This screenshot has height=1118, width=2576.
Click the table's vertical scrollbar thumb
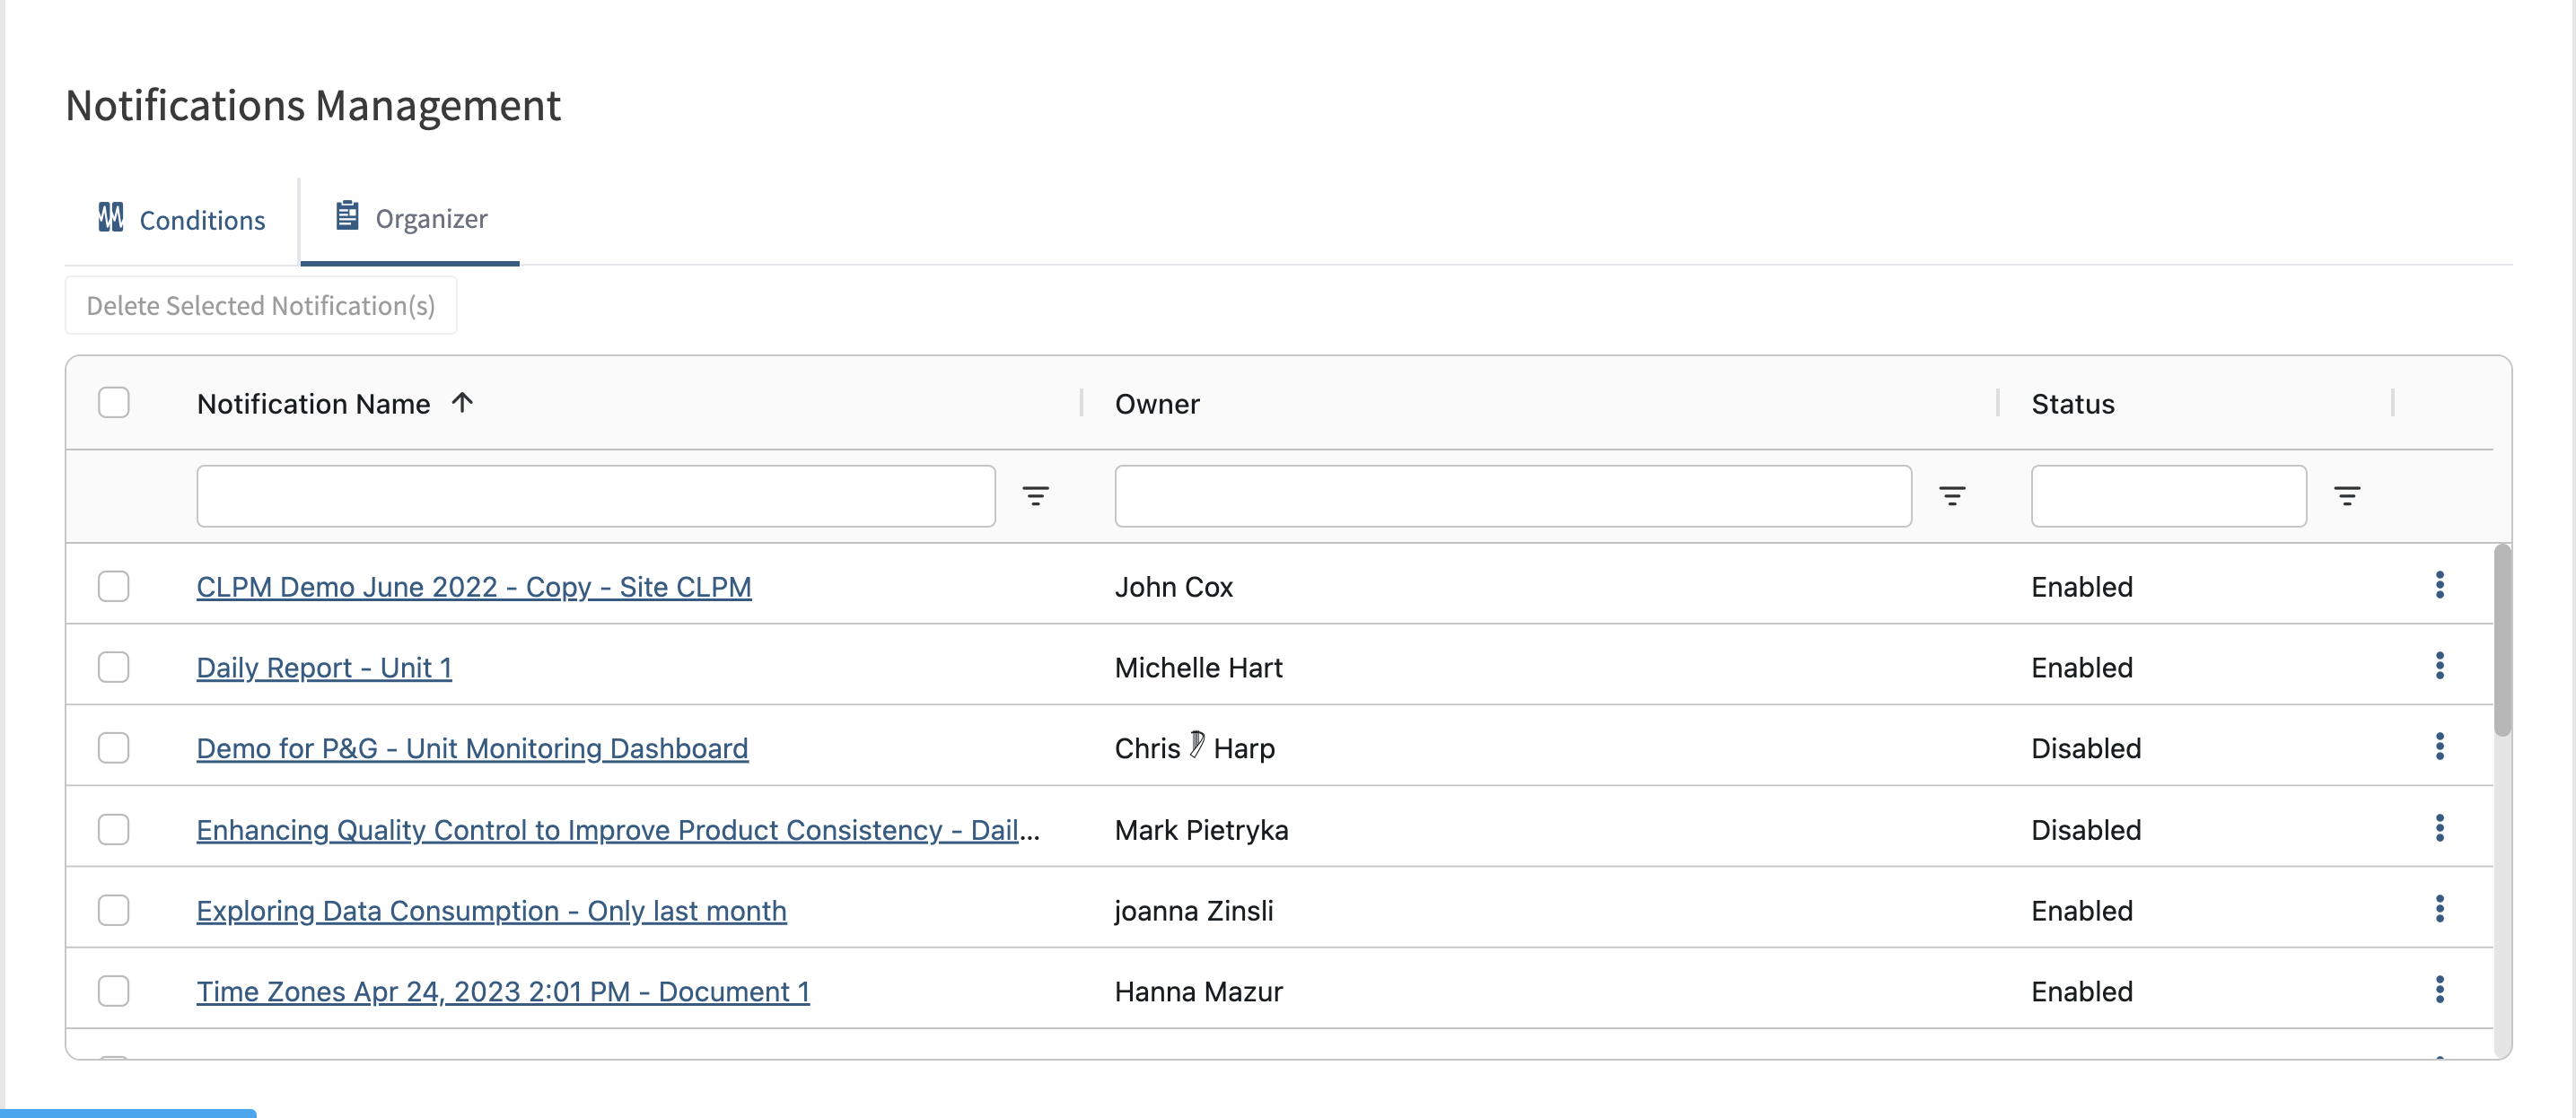click(2502, 640)
